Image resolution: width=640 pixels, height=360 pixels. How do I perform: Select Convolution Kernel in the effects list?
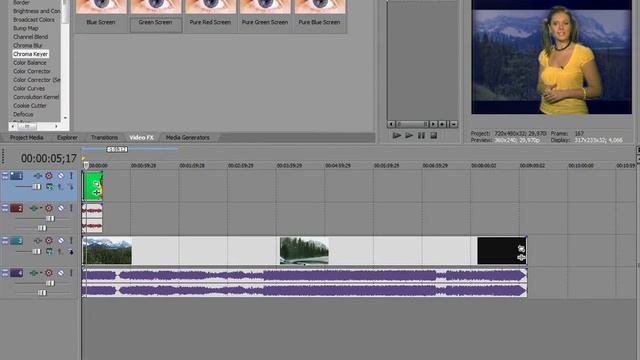[36, 97]
